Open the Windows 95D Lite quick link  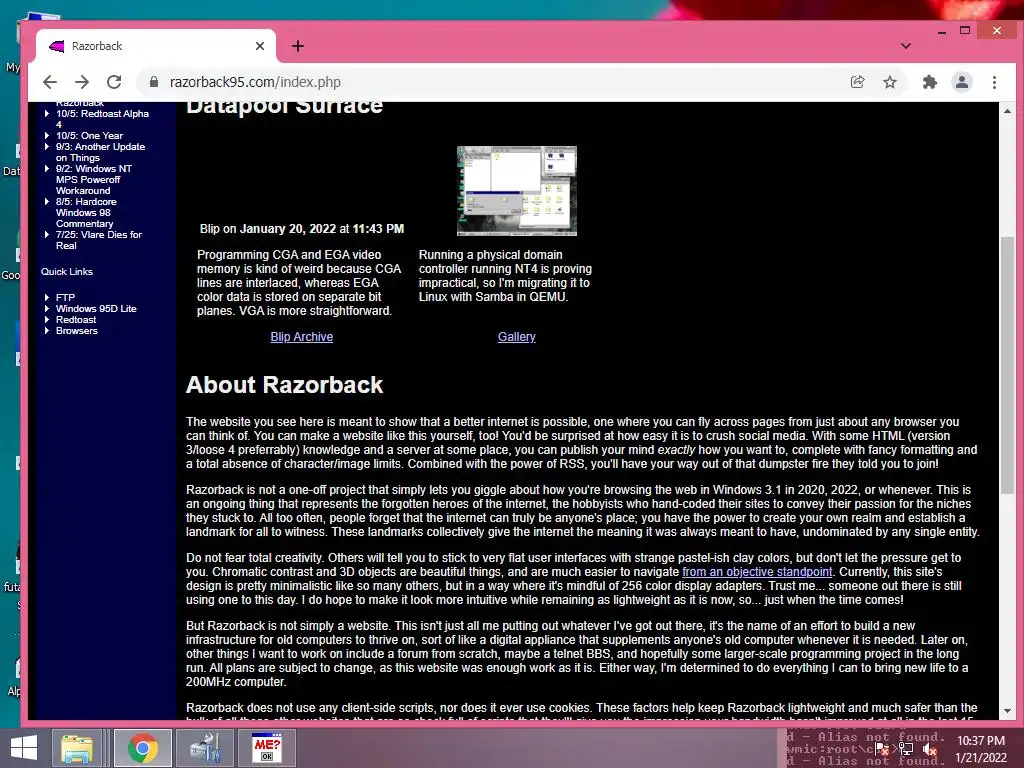[96, 308]
